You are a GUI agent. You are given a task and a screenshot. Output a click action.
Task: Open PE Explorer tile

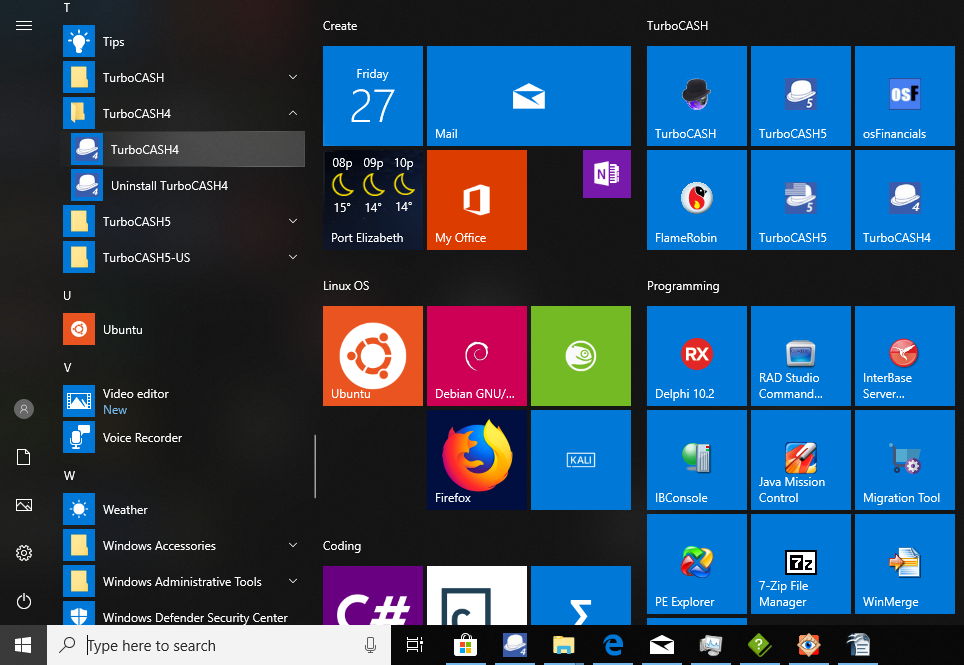point(697,564)
